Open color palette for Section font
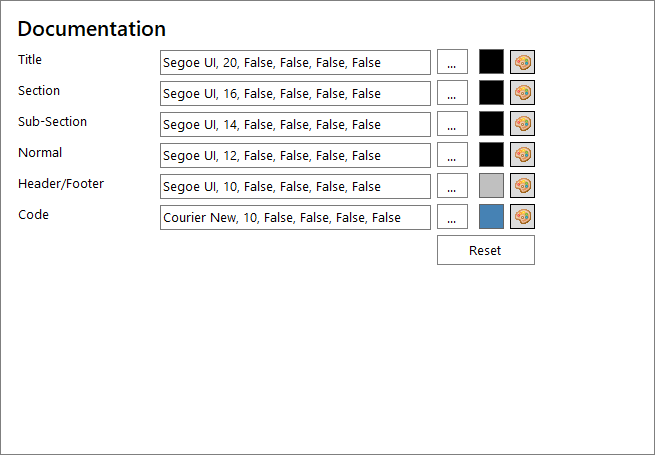The height and width of the screenshot is (455, 655). (x=522, y=93)
